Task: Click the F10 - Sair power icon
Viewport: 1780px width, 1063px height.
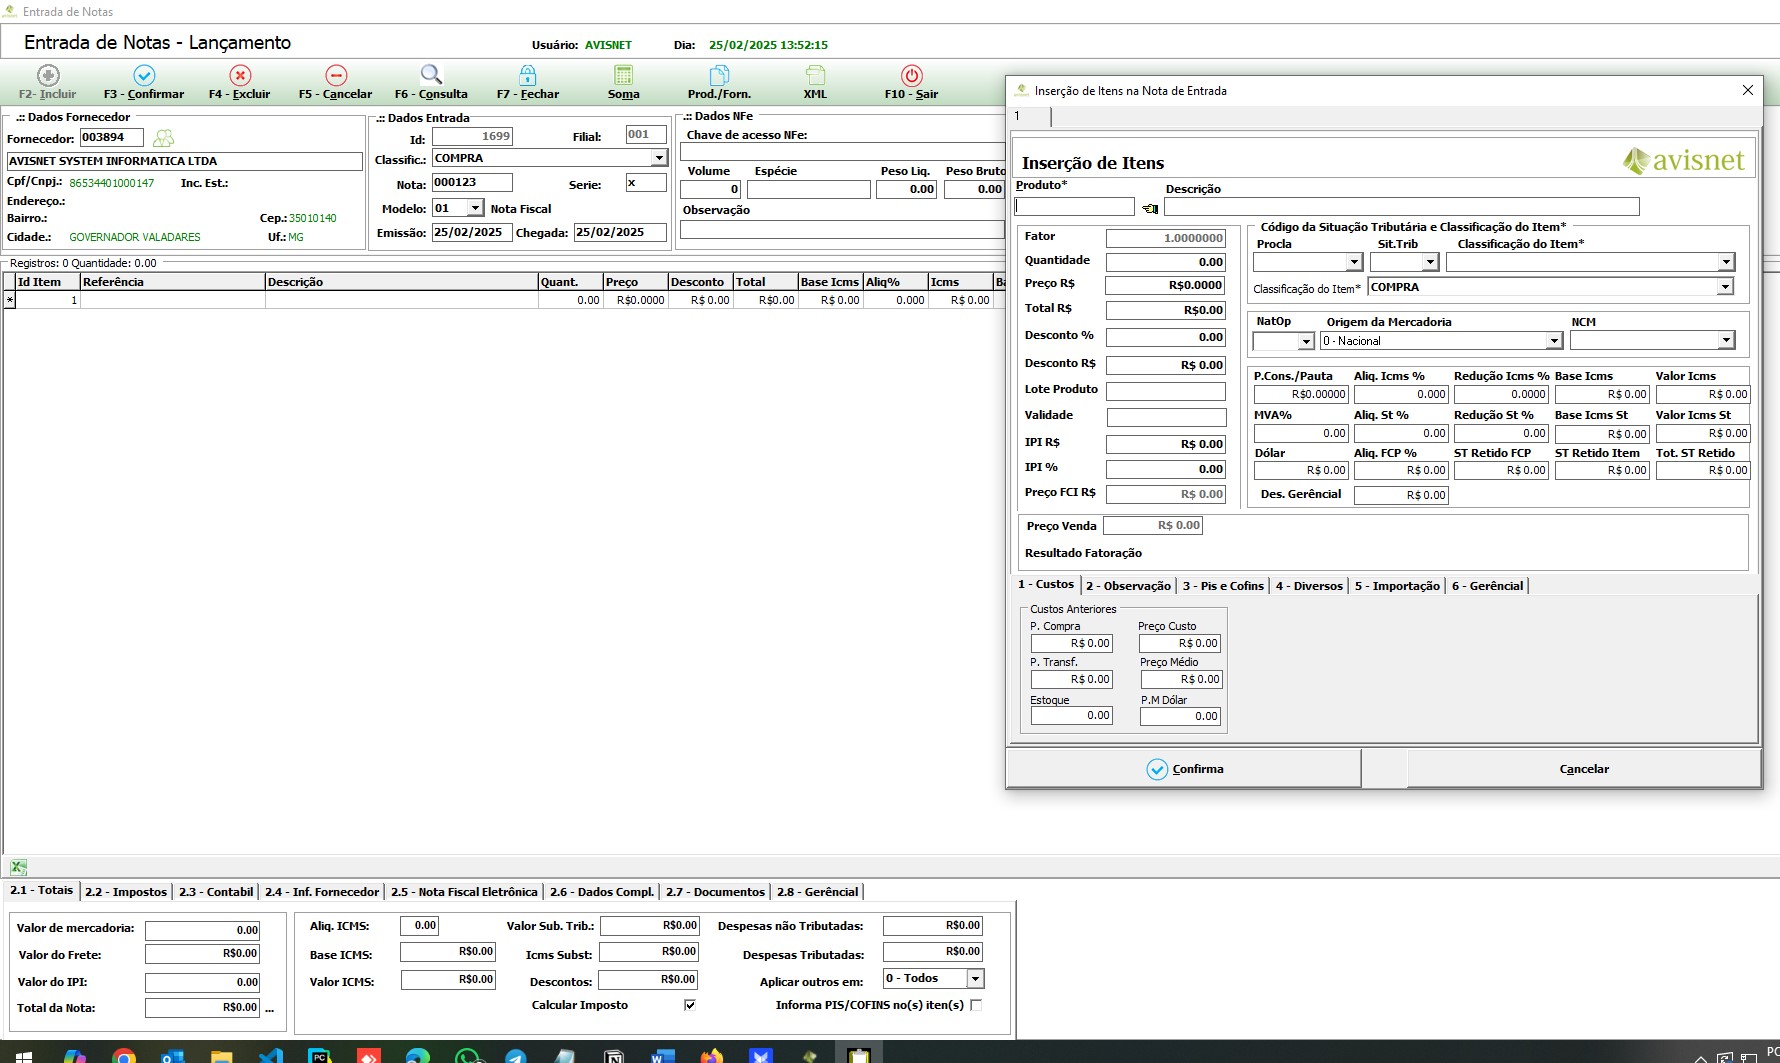Action: coord(911,76)
